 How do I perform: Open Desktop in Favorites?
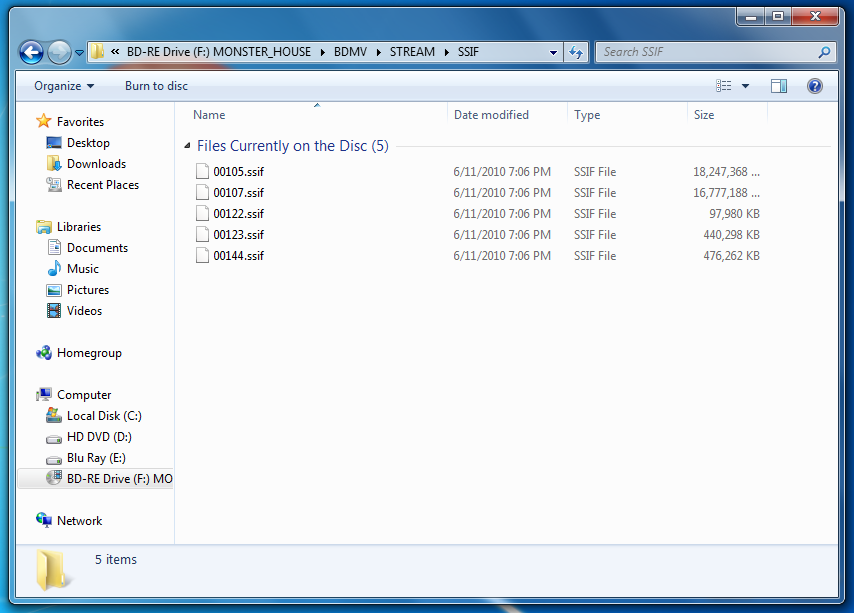click(88, 143)
